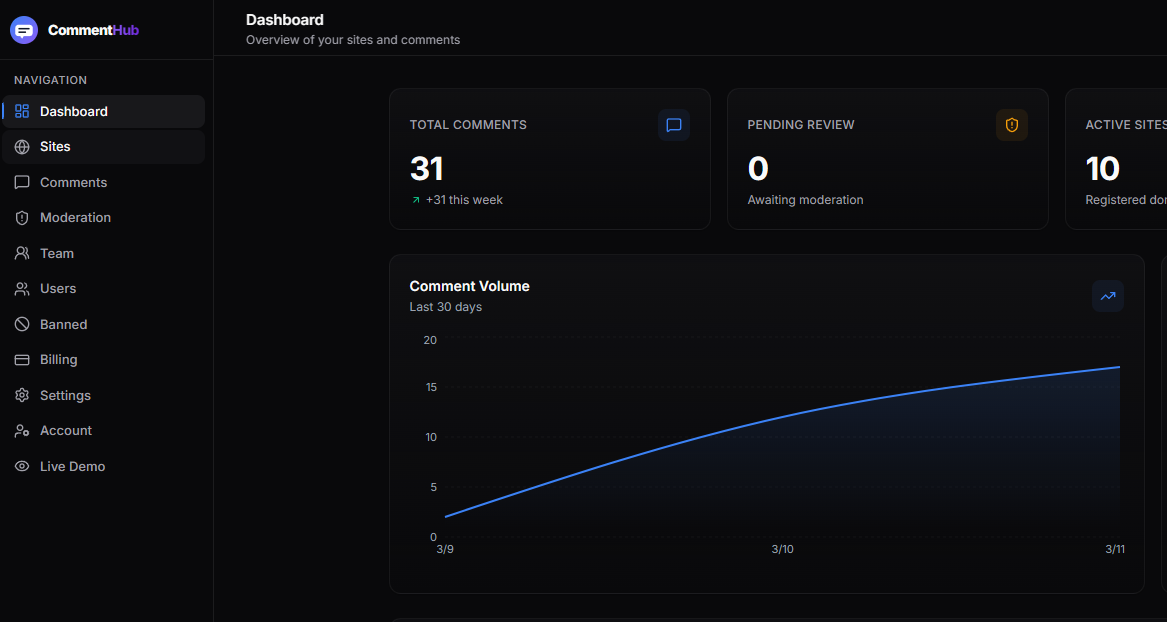Open the Comments section
1167x622 pixels.
tap(103, 182)
